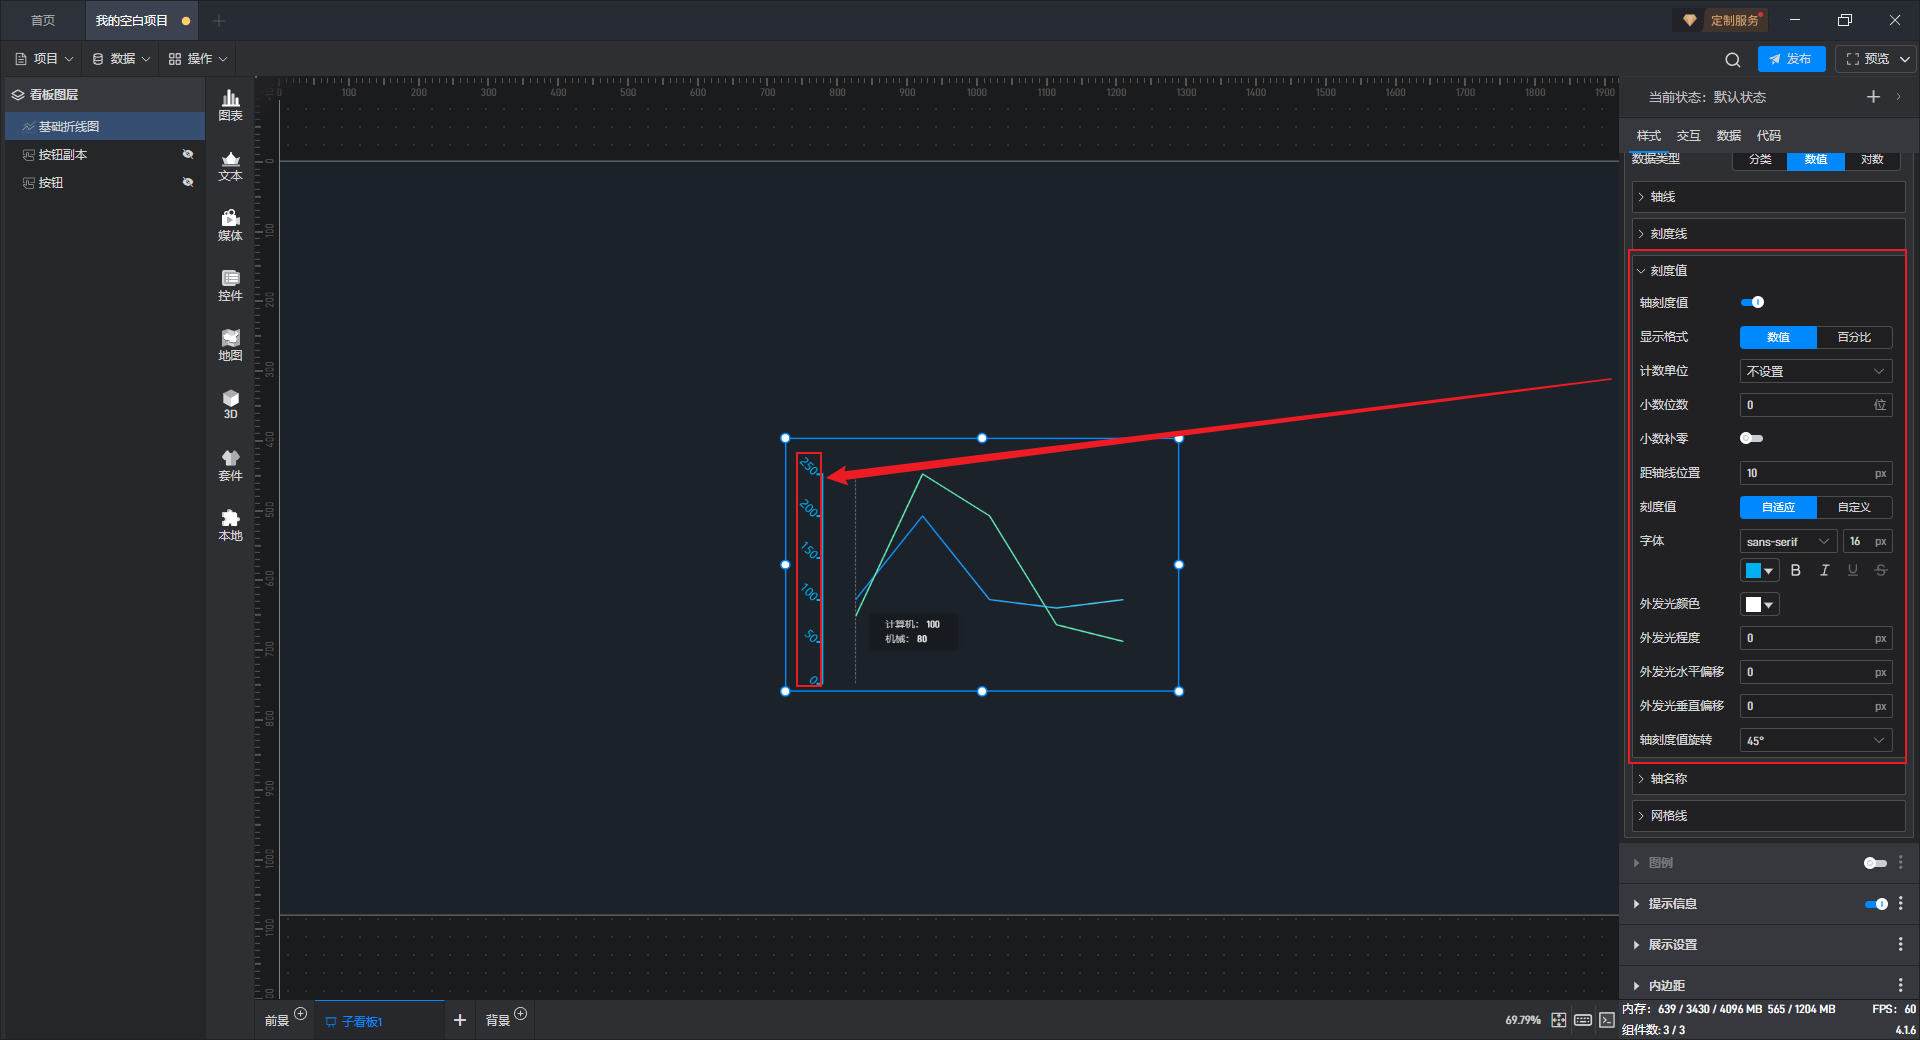Click the 小数位数 input field
This screenshot has width=1920, height=1040.
(x=1816, y=405)
